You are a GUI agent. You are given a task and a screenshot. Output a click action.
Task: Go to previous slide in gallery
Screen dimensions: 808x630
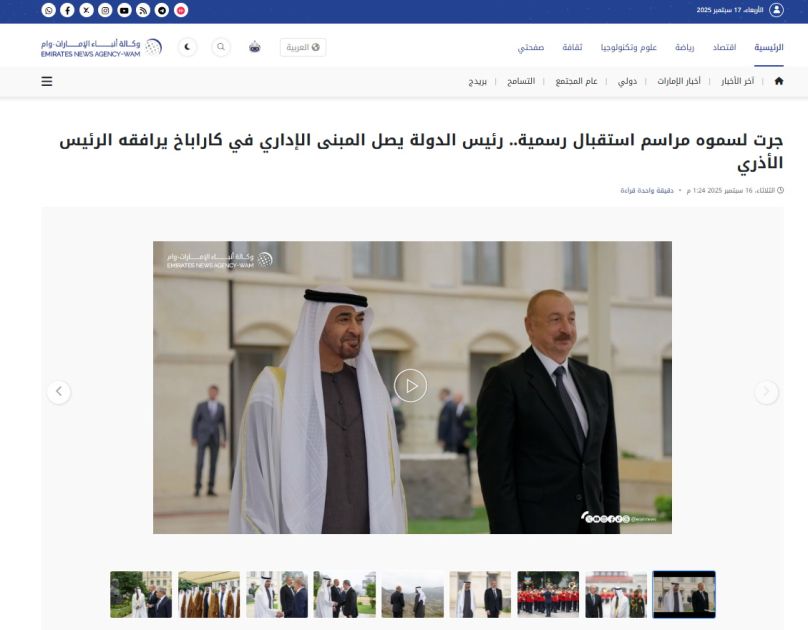click(59, 392)
